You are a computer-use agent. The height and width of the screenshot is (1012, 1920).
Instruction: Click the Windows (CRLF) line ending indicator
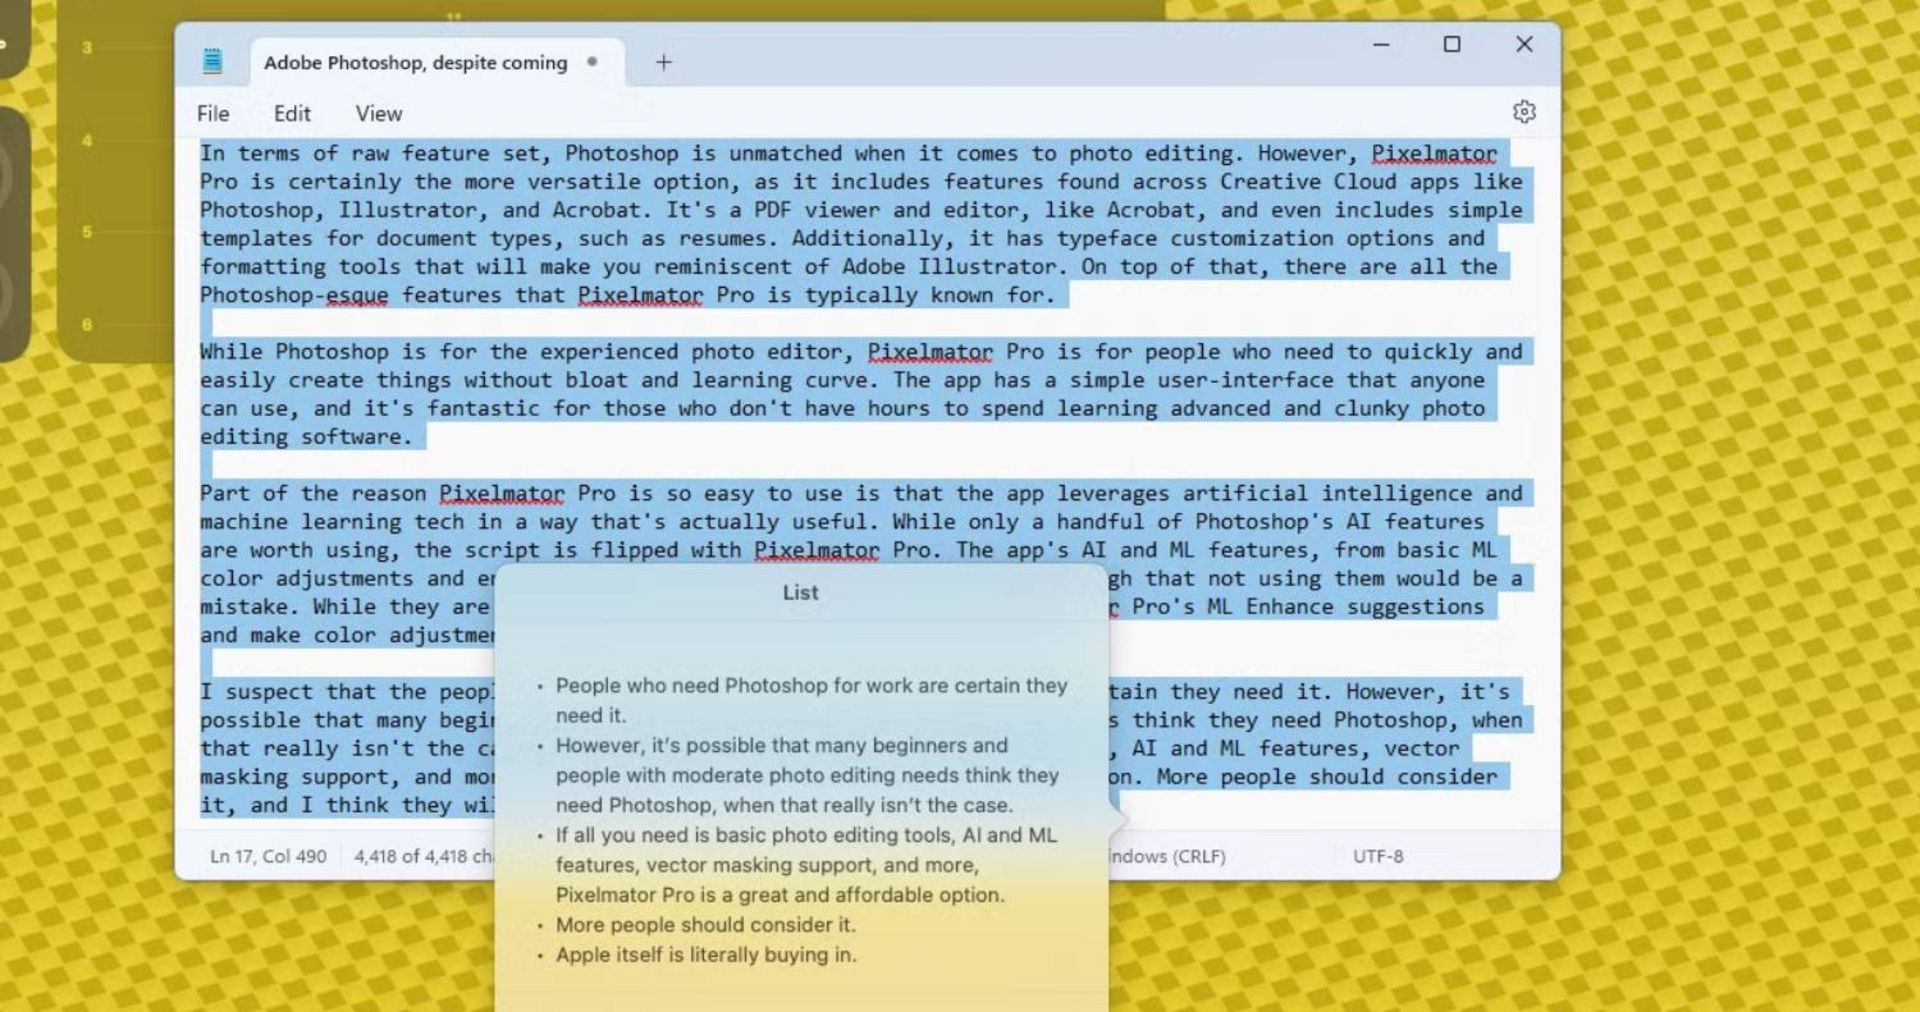(1167, 856)
